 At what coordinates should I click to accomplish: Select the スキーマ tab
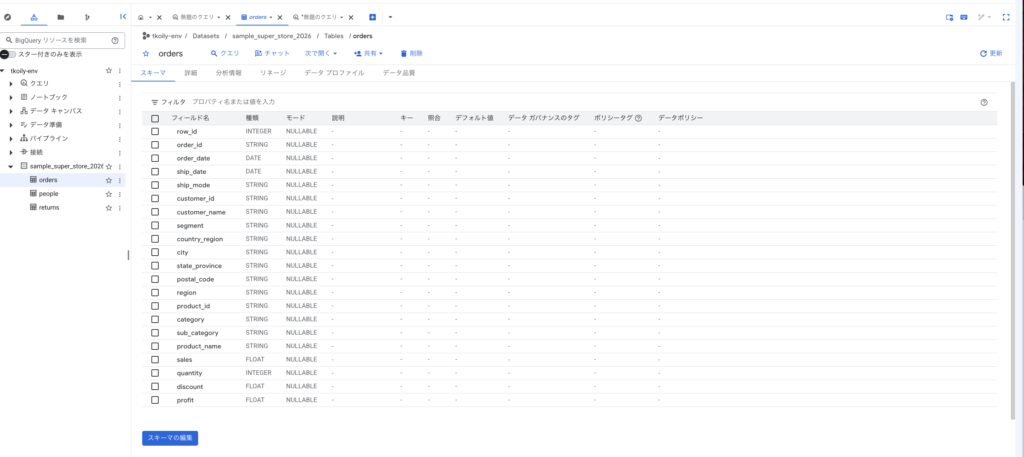pyautogui.click(x=153, y=73)
